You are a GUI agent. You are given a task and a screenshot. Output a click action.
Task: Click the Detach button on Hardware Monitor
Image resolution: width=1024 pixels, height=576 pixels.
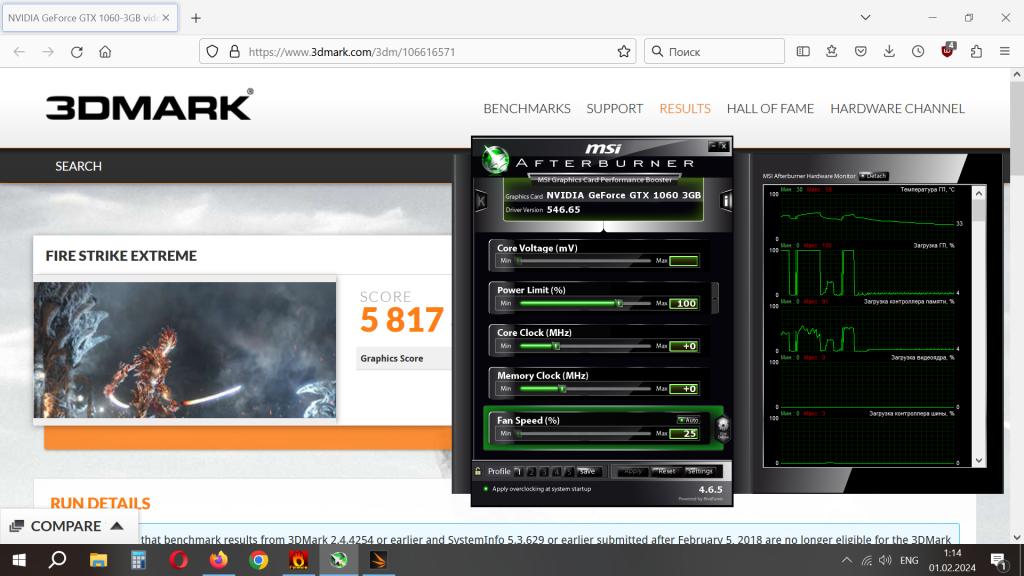(874, 176)
